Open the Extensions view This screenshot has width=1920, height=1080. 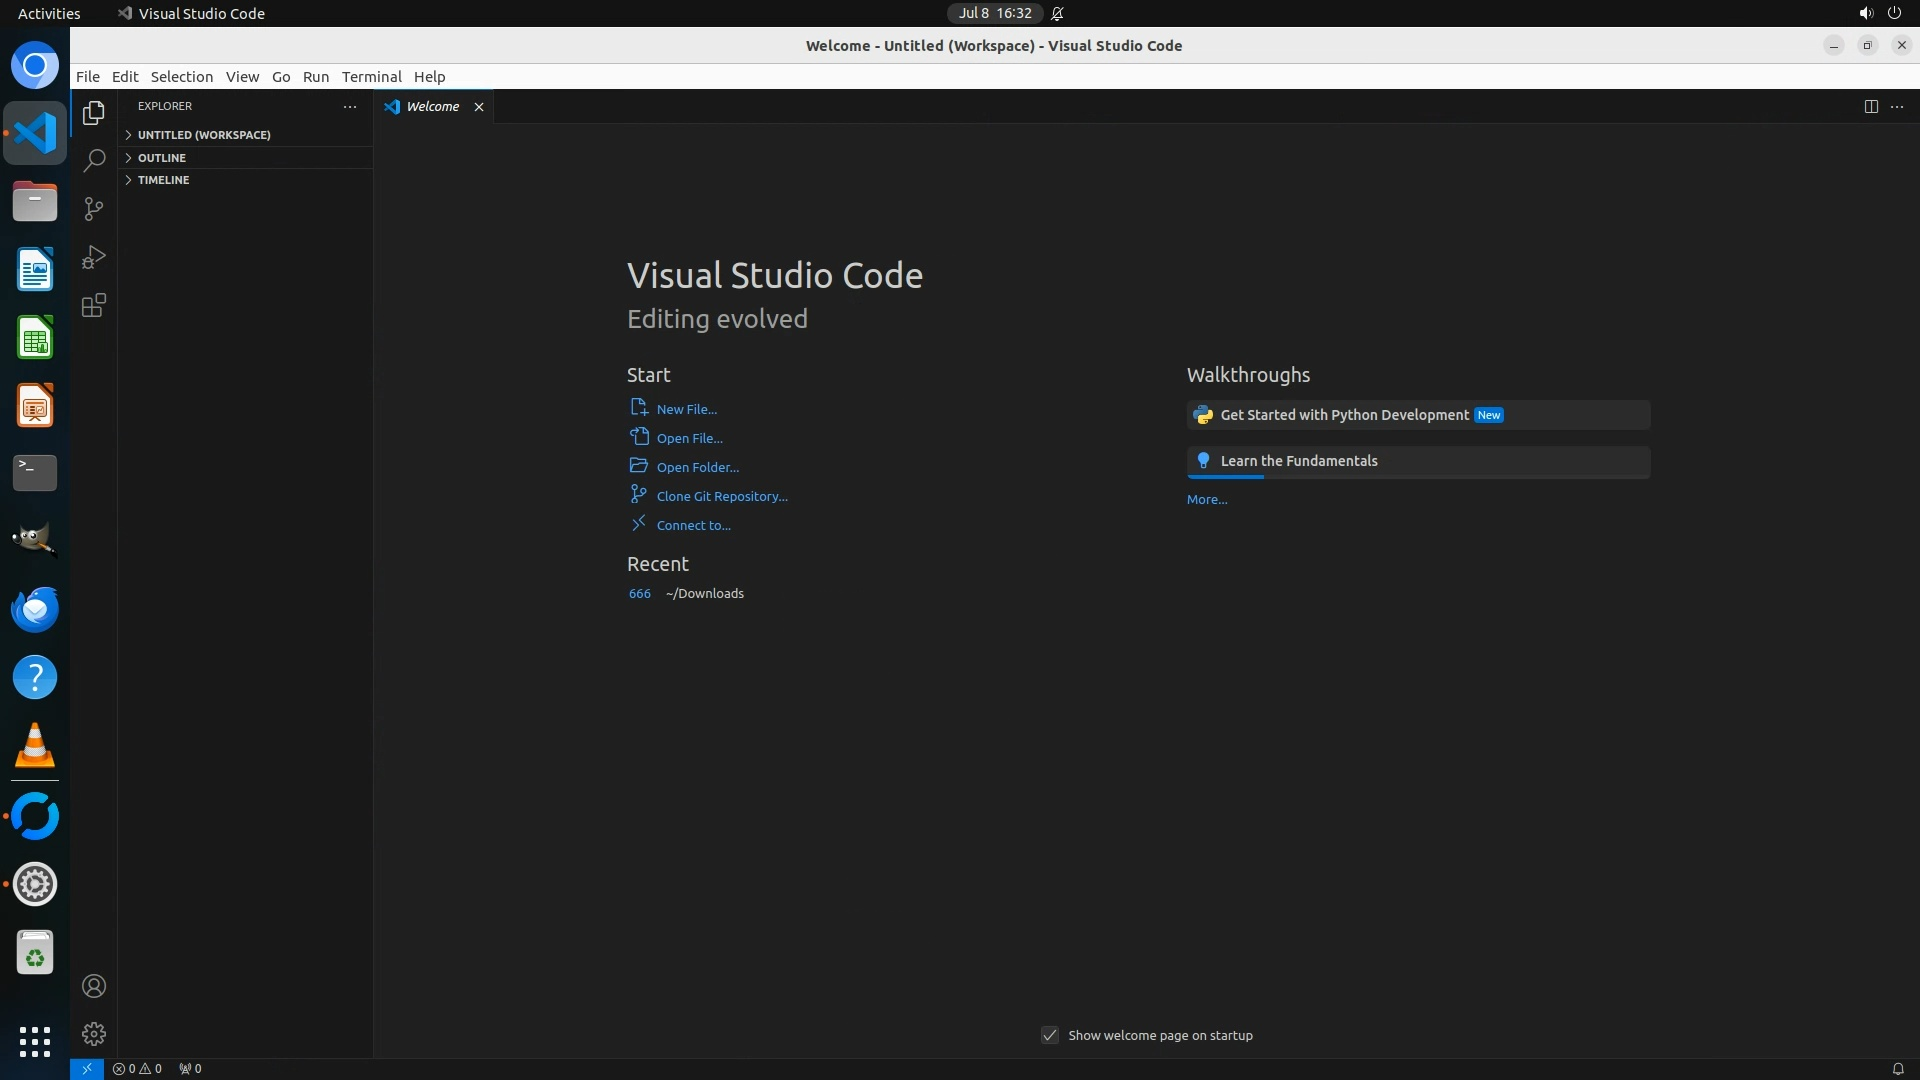click(x=94, y=305)
